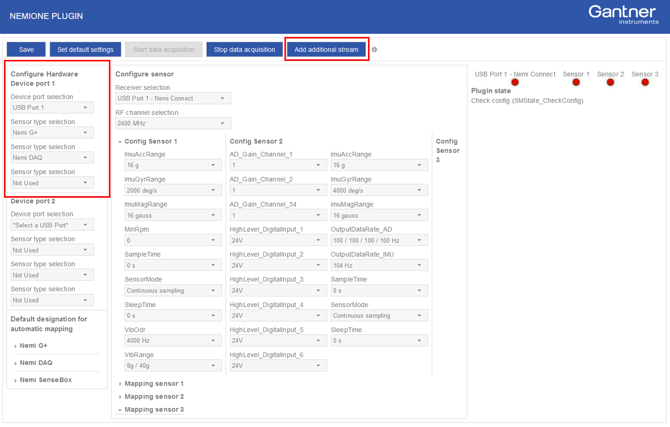Open the Nemi DAQ sensor type dropdown
The image size is (670, 427).
52,158
